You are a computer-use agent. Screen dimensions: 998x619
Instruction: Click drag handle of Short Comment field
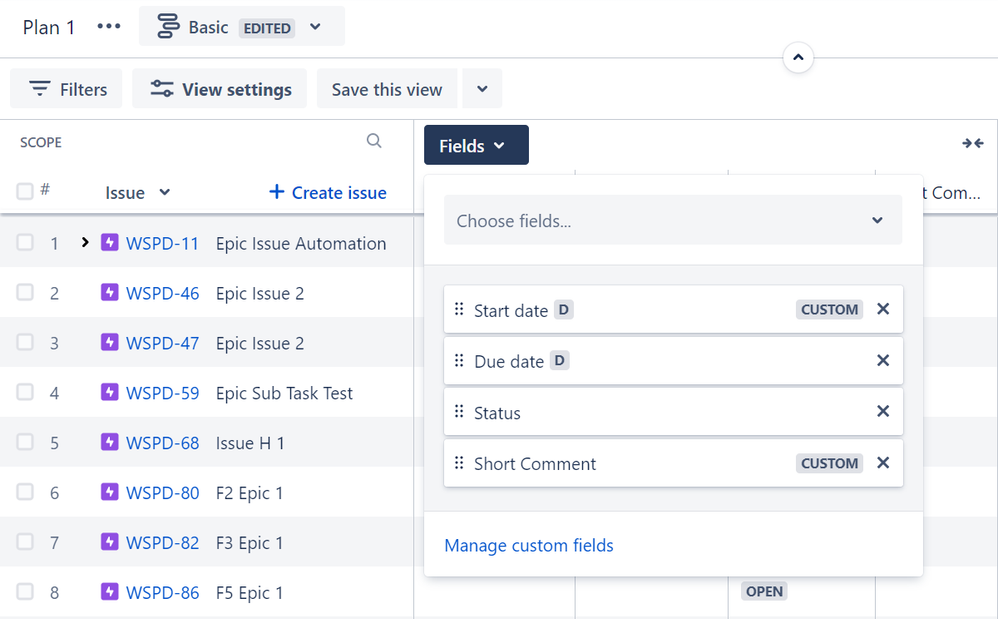click(x=459, y=463)
